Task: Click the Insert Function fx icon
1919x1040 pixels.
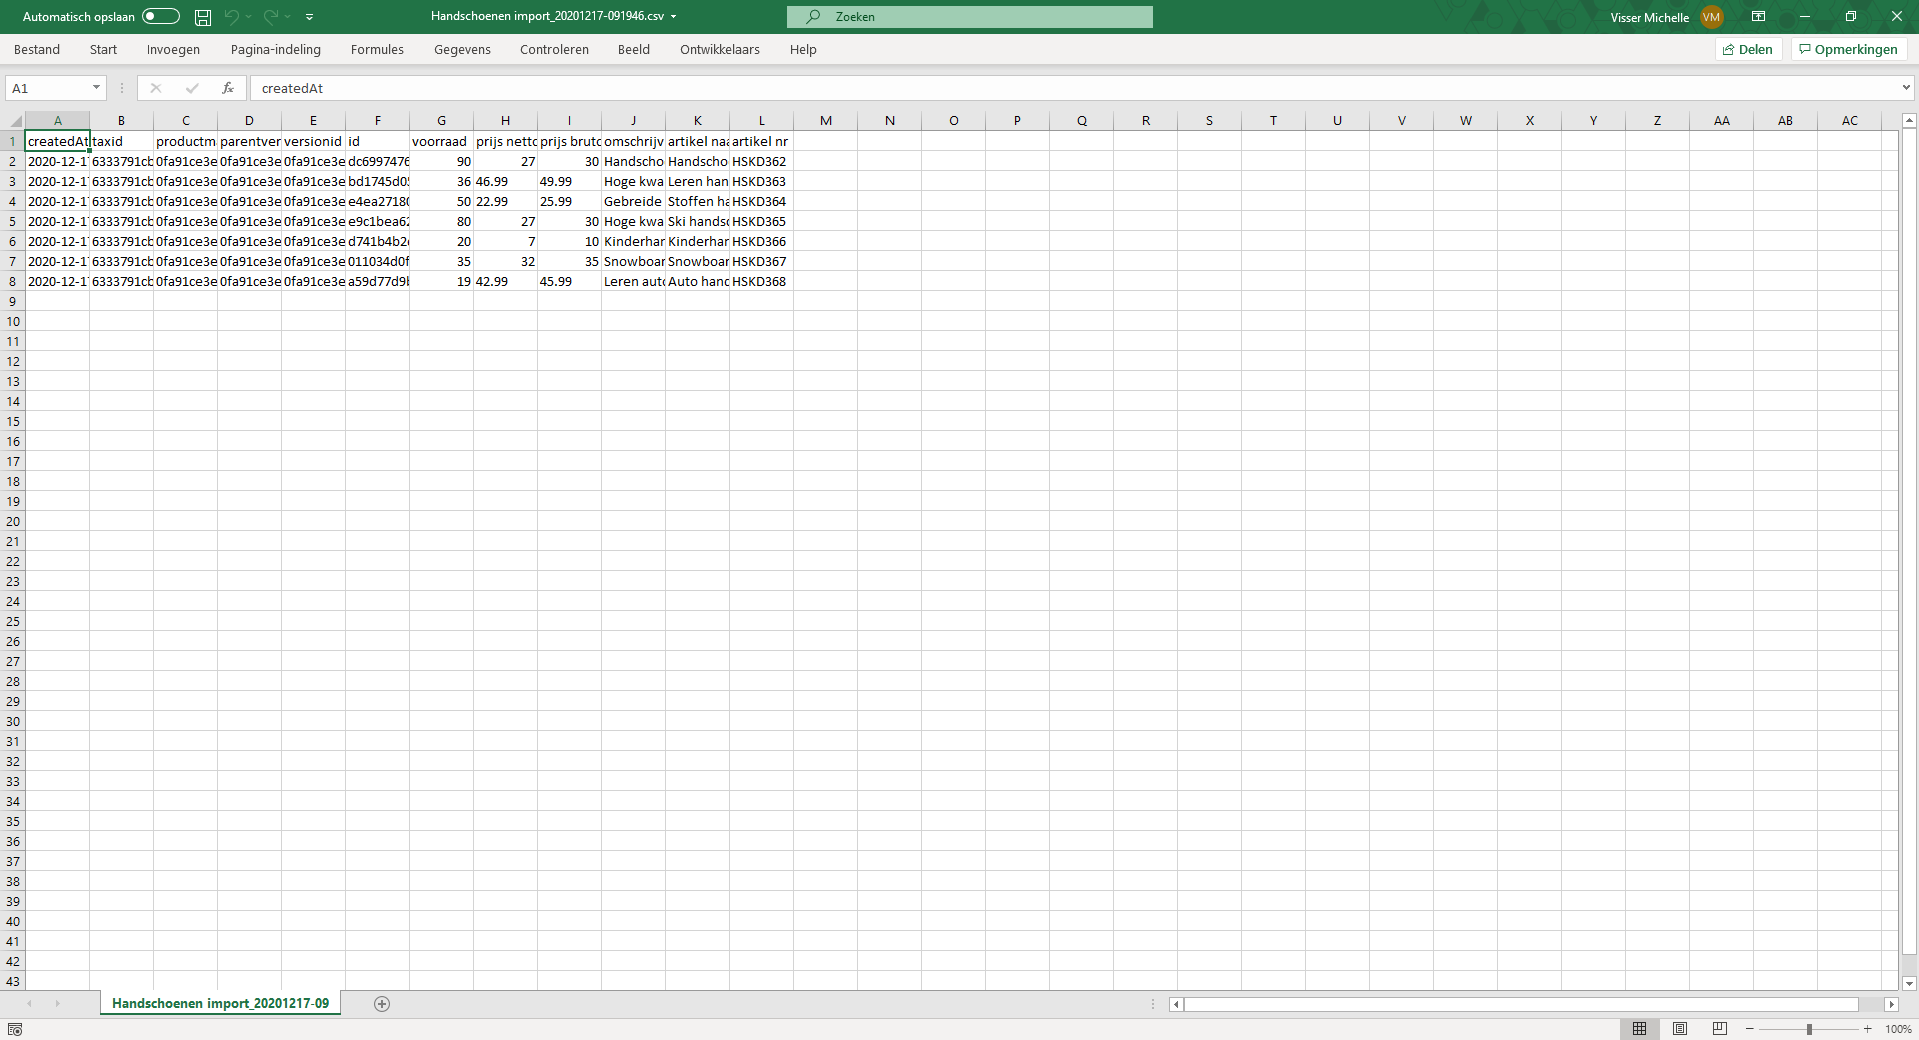Action: click(228, 88)
